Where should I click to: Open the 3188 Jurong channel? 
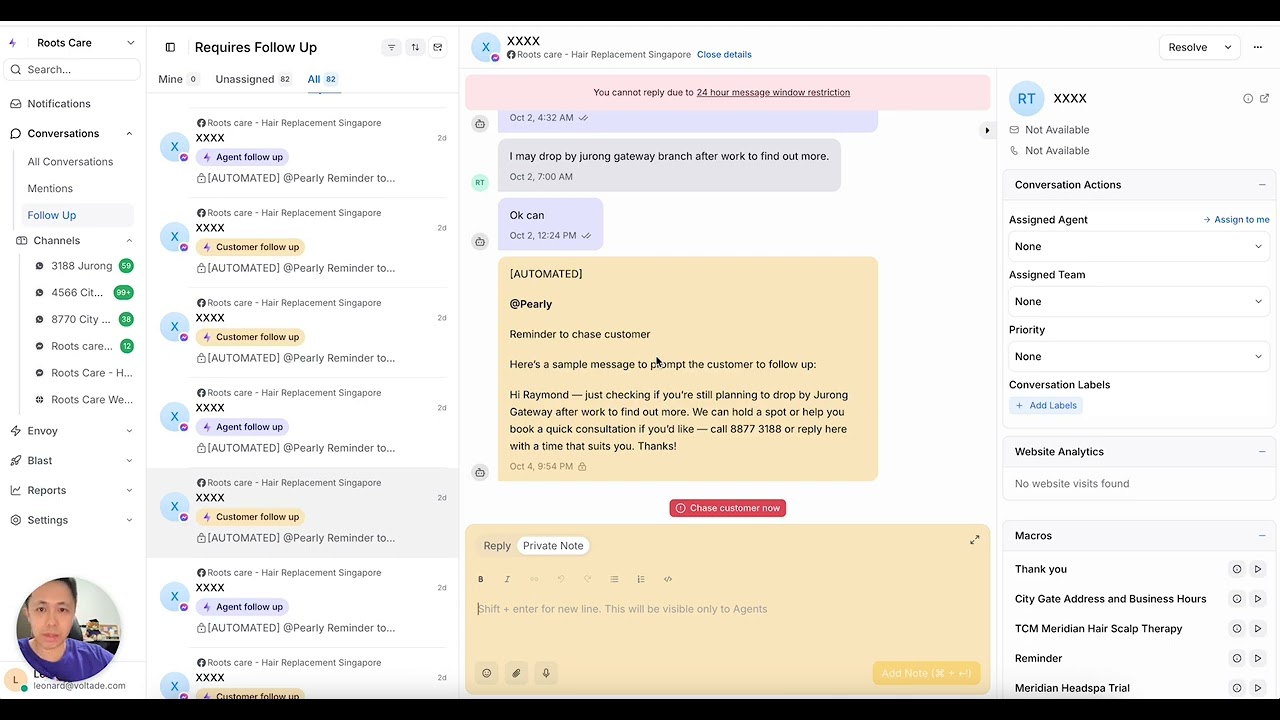pyautogui.click(x=83, y=266)
